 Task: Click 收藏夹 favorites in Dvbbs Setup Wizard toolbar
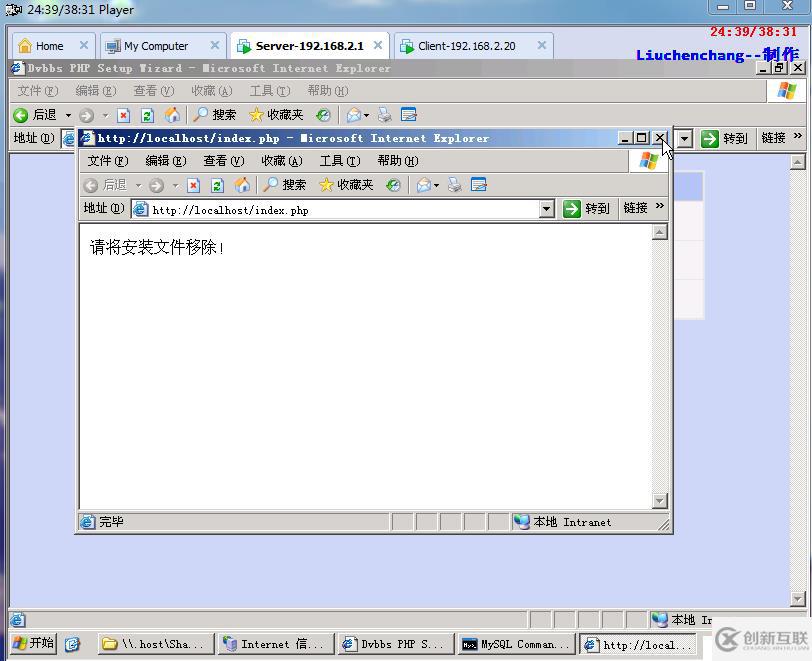(276, 114)
